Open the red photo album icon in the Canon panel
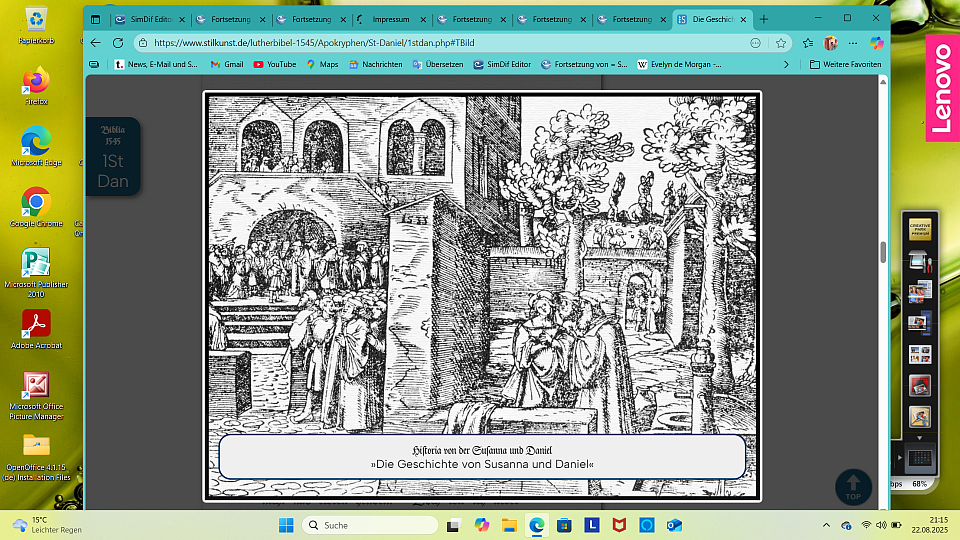960x540 pixels. [920, 386]
